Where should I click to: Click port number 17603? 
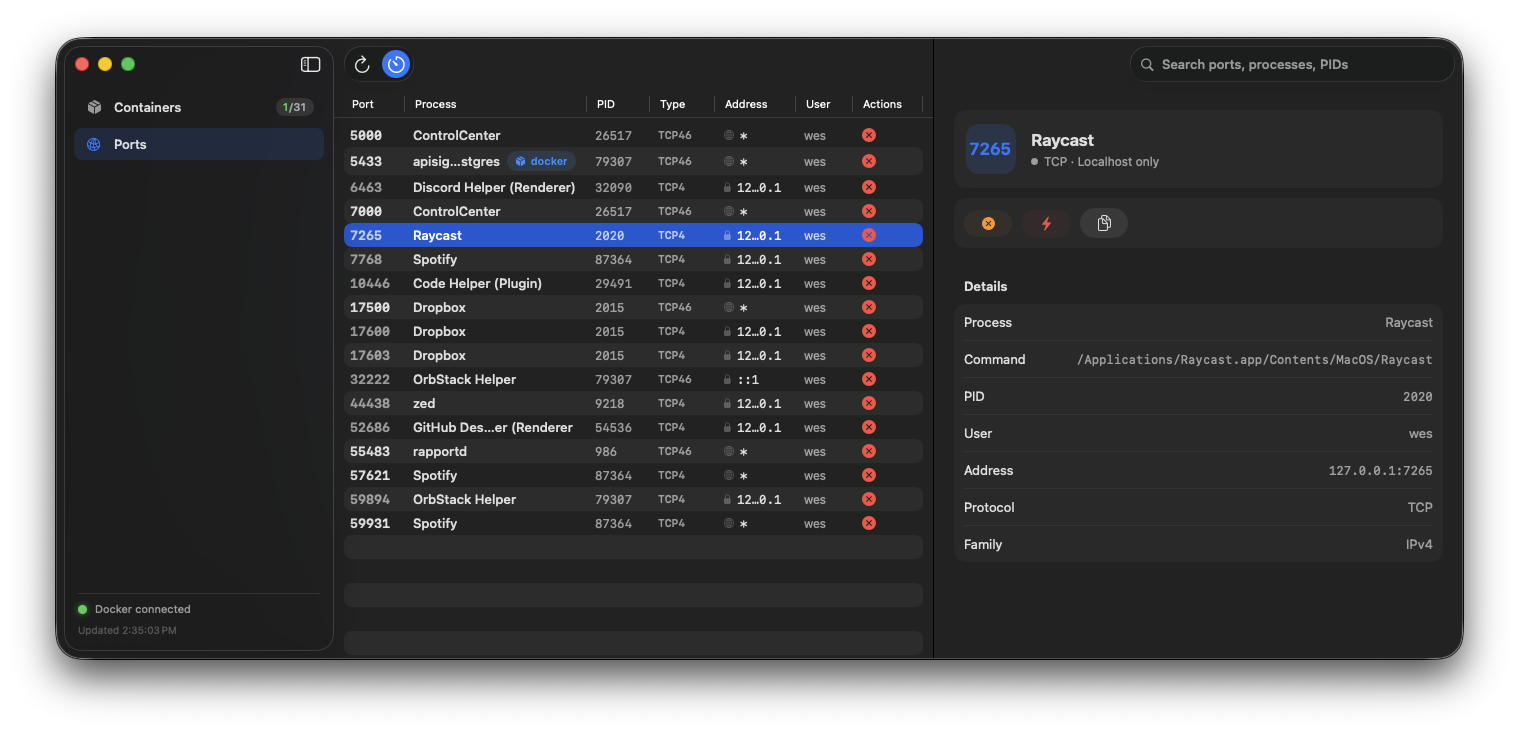[x=370, y=355]
